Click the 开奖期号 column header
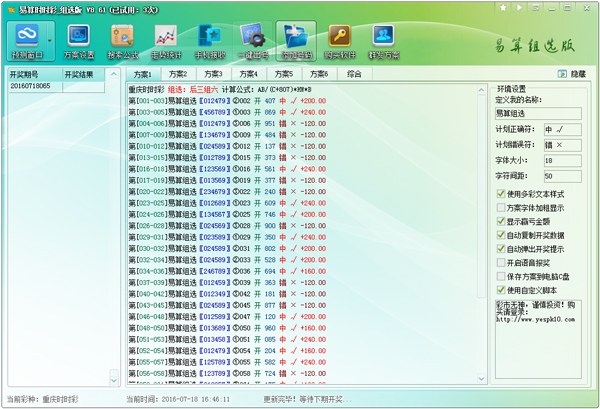The image size is (600, 409). point(26,74)
